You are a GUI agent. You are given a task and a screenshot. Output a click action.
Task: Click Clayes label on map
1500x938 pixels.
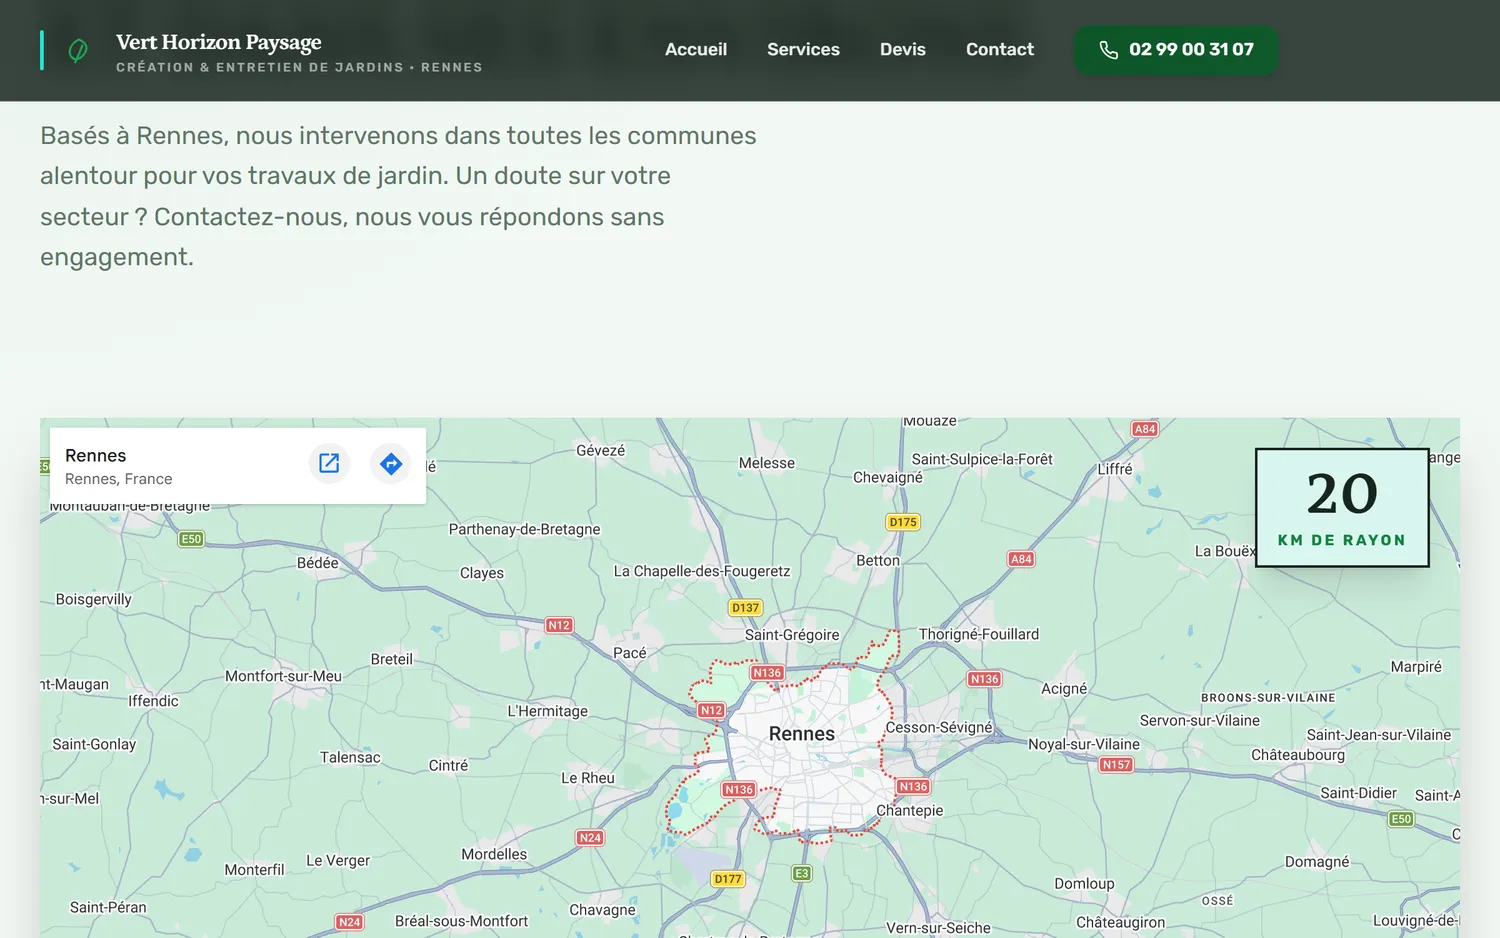482,573
